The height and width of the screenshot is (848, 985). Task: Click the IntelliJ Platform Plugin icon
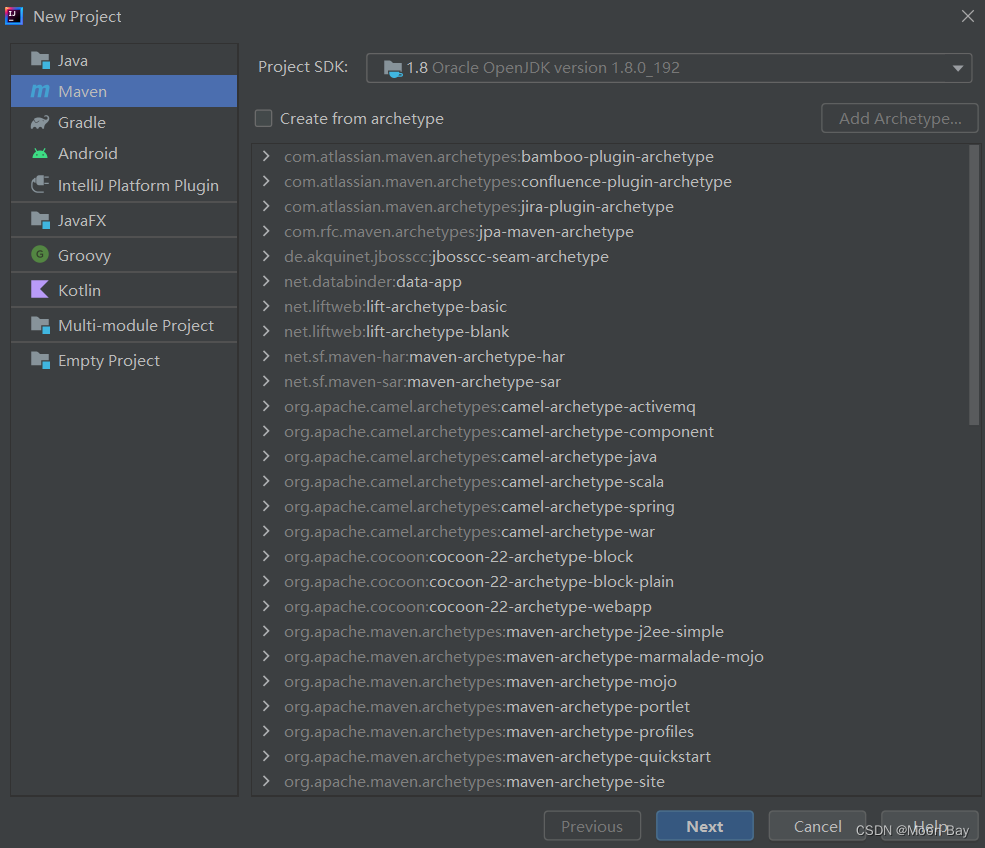[x=40, y=185]
